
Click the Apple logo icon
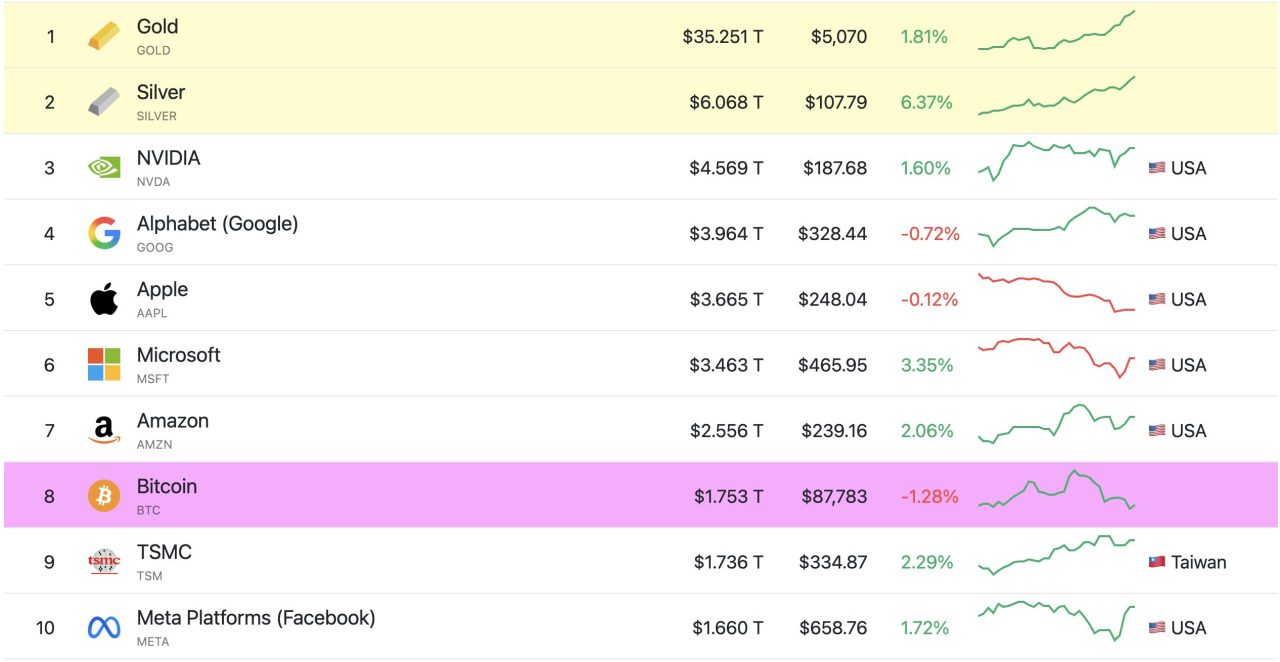(x=104, y=299)
